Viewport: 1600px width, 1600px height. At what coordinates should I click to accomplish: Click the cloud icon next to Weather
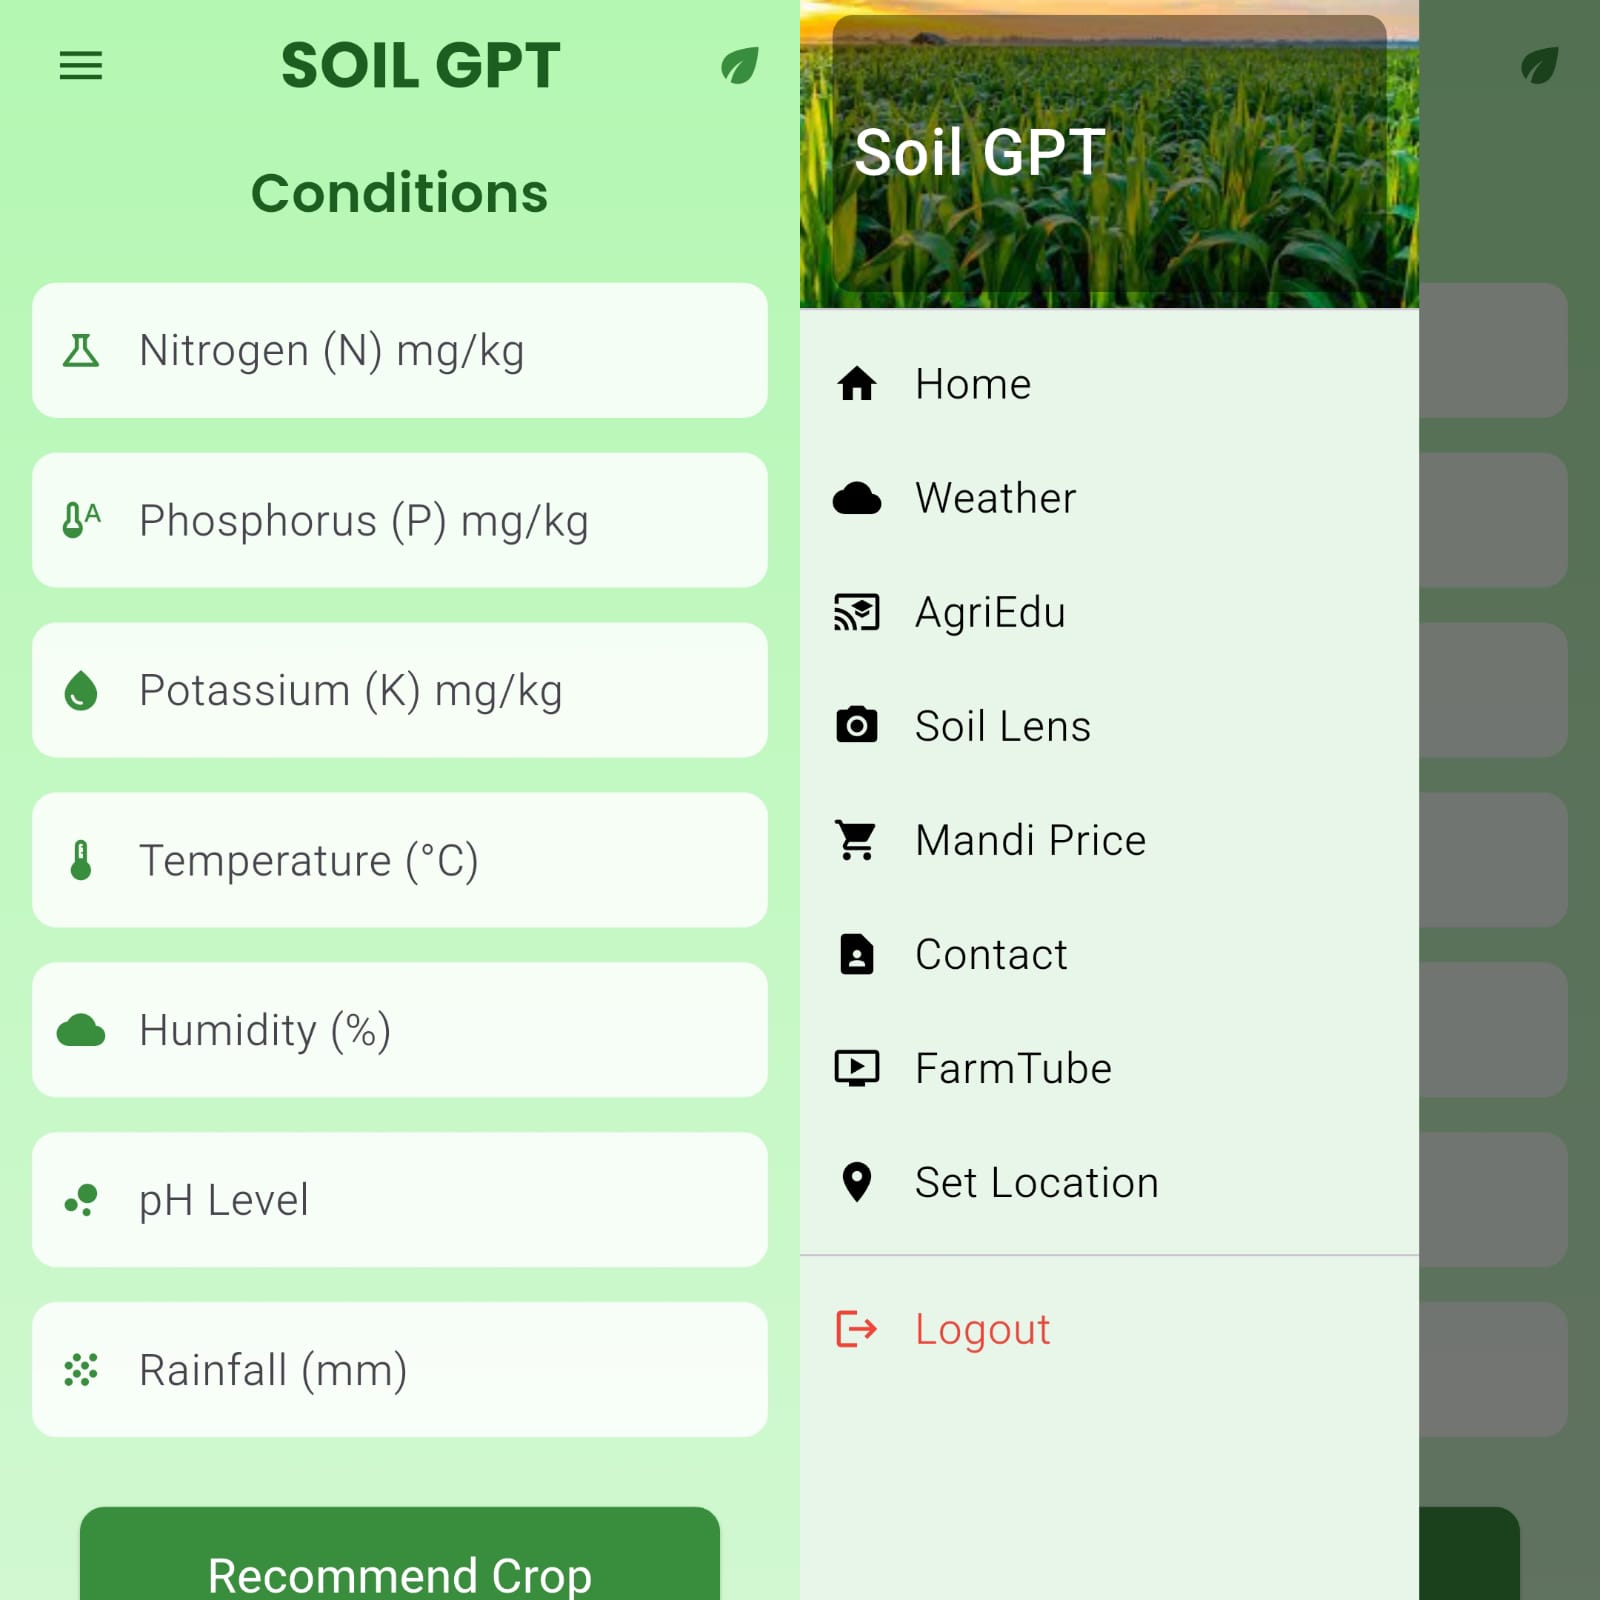857,498
